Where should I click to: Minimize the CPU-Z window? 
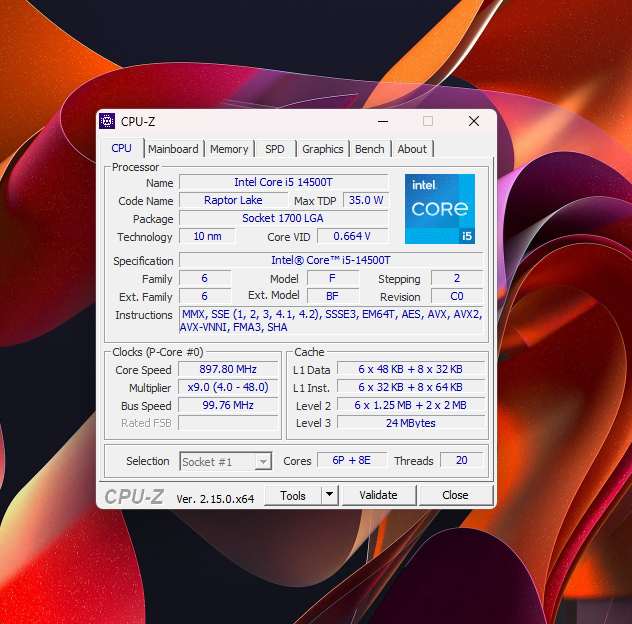(x=383, y=121)
